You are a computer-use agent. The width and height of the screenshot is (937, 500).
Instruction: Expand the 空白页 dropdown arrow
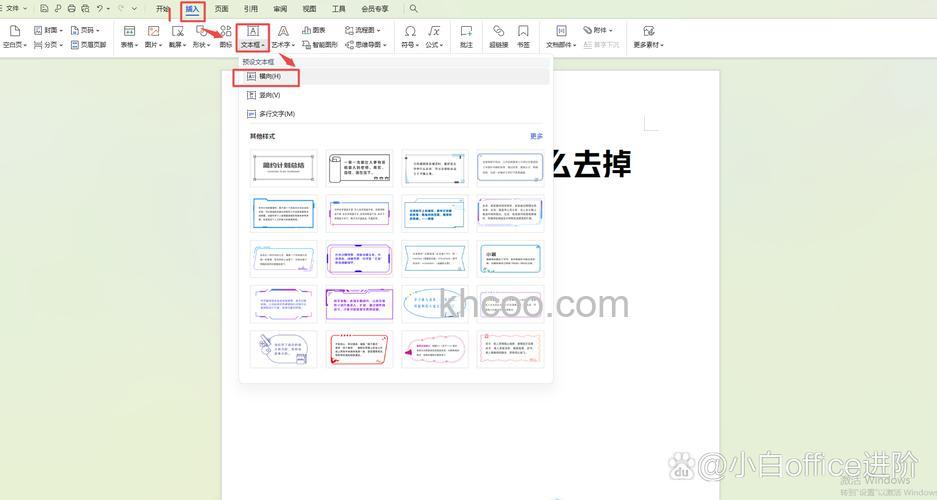click(25, 45)
